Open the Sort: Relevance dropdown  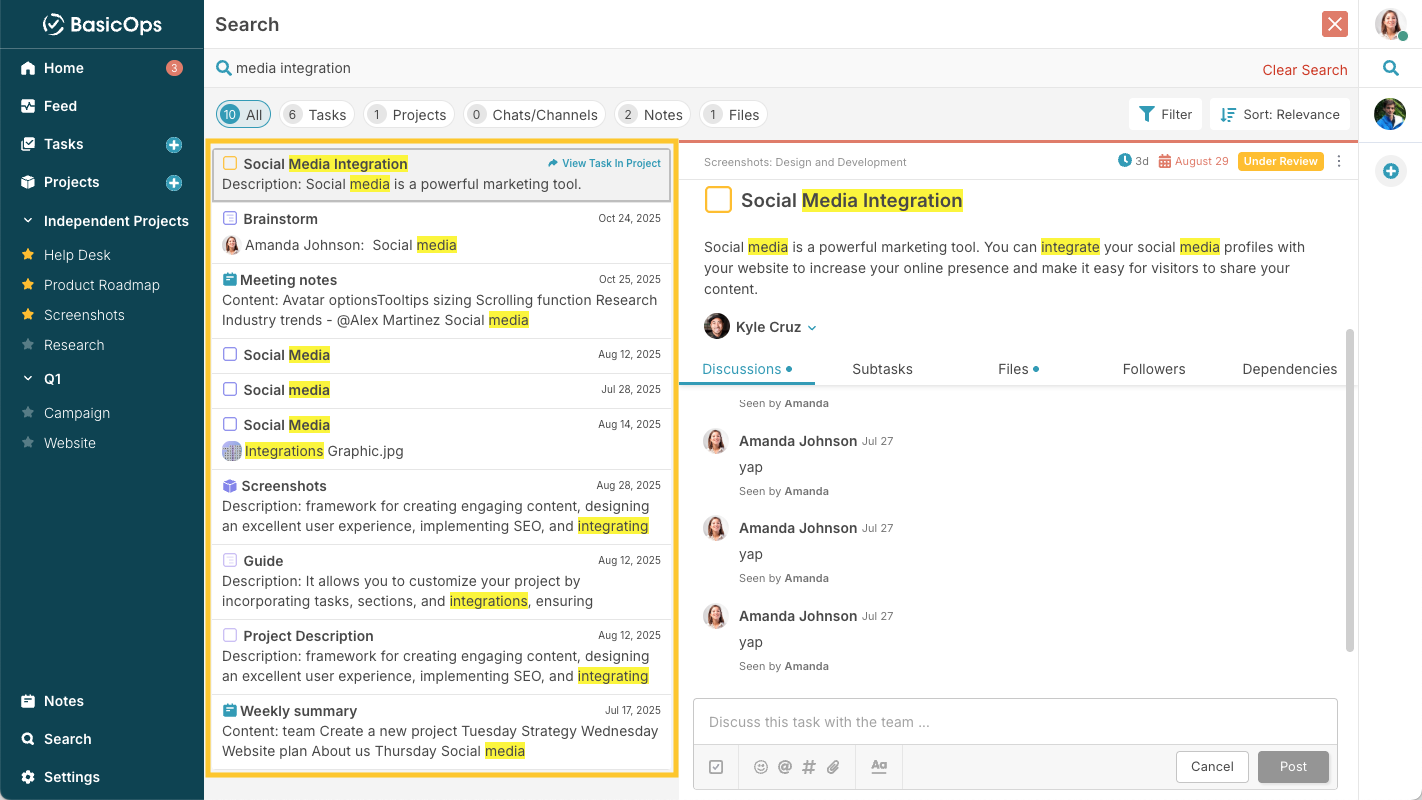(x=1280, y=114)
